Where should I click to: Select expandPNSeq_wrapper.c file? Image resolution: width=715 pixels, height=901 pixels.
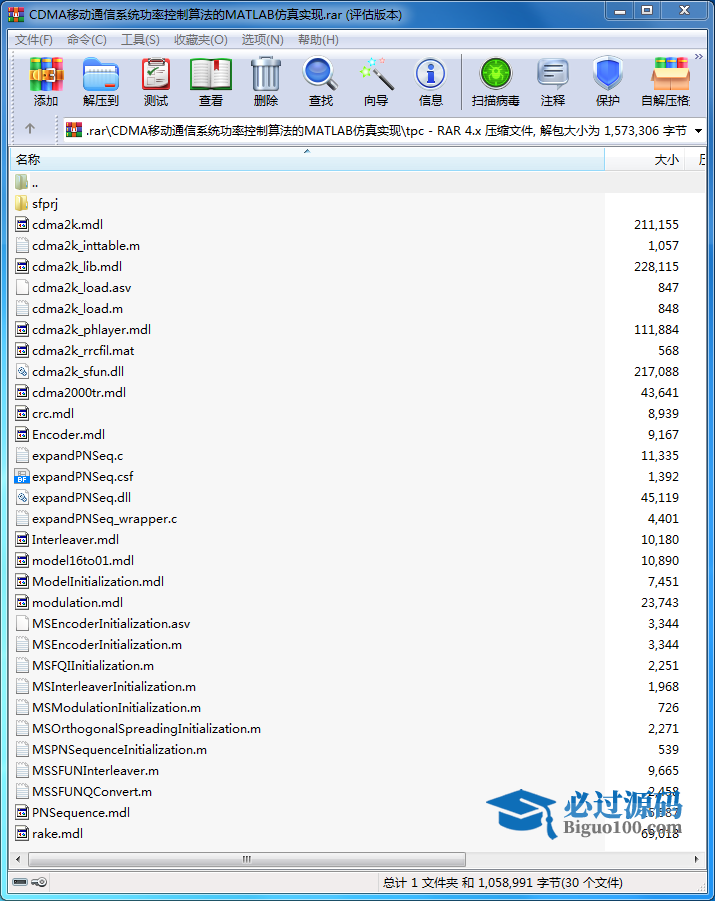105,519
